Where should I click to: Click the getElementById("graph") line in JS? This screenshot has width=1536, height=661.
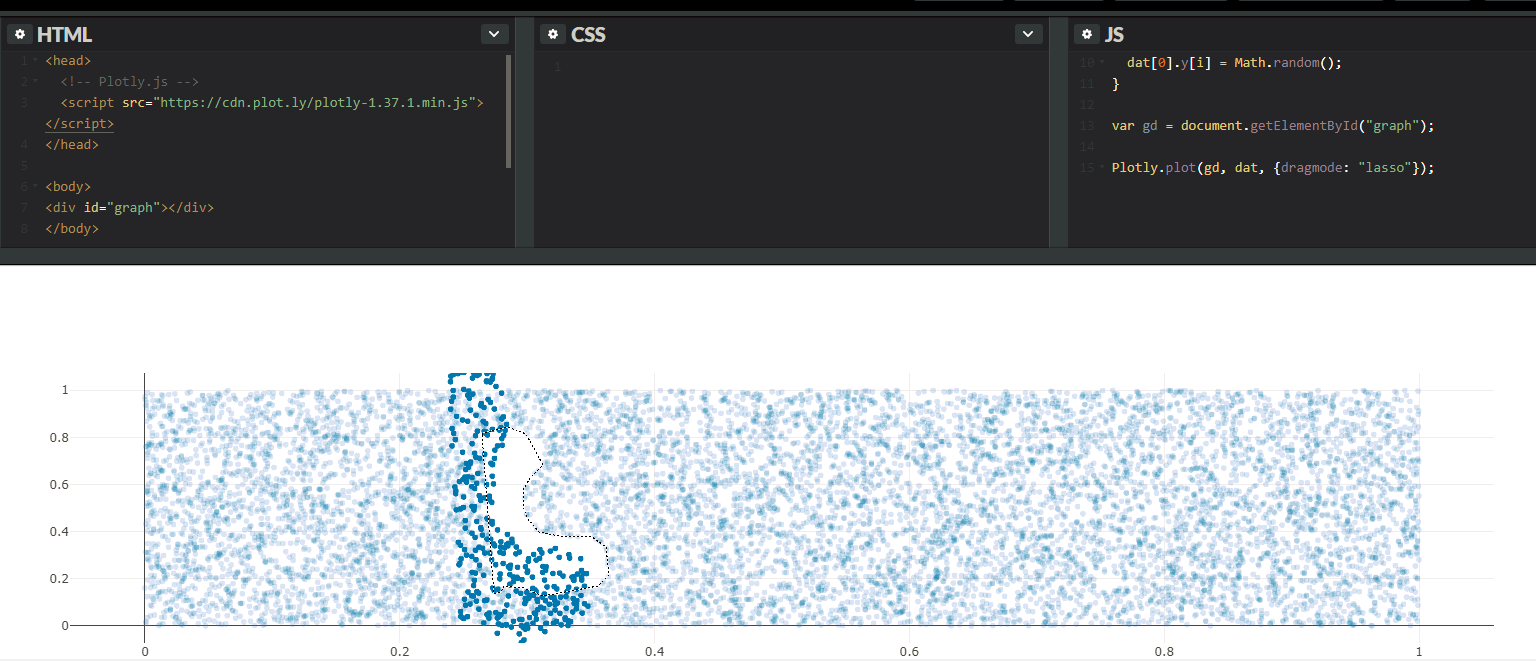(1273, 126)
